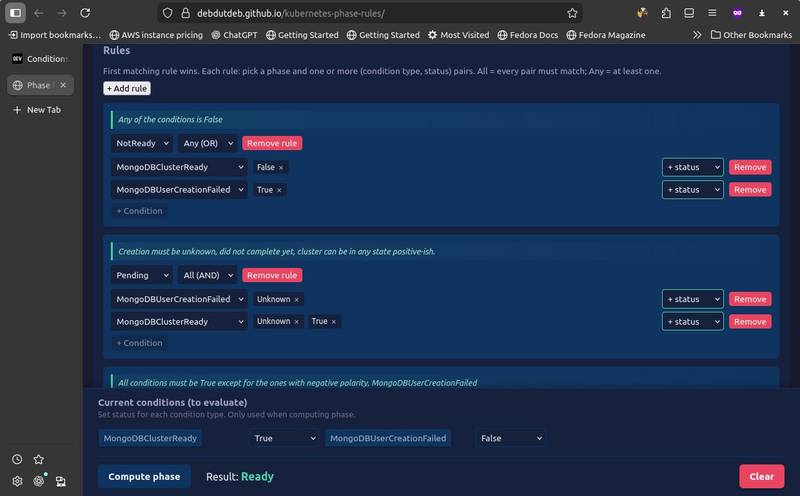Remove True chip from NotReady rule

tap(279, 190)
